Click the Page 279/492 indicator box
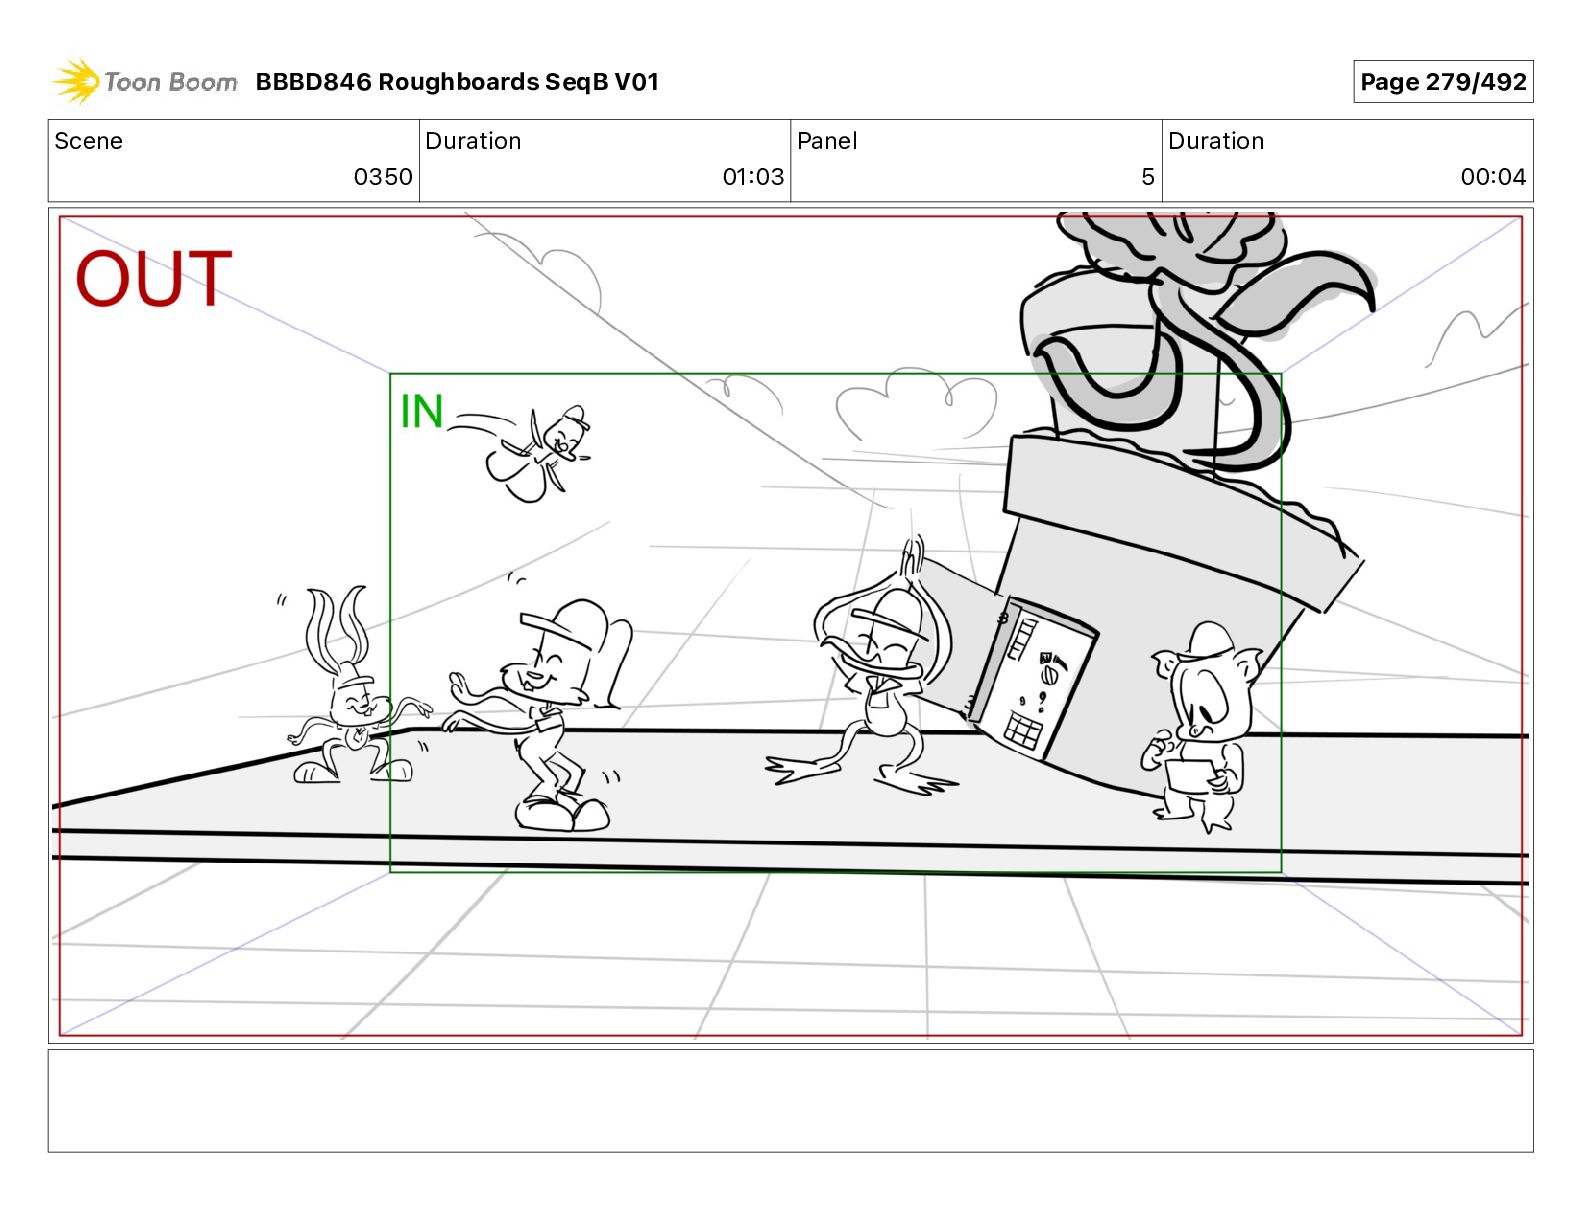This screenshot has width=1584, height=1224. pos(1443,82)
